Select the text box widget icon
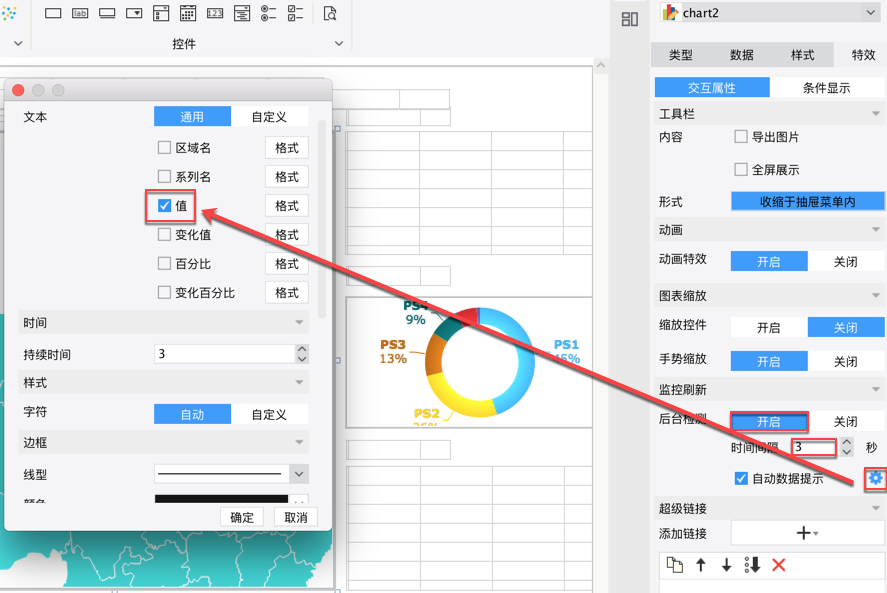This screenshot has width=887, height=593. point(53,13)
